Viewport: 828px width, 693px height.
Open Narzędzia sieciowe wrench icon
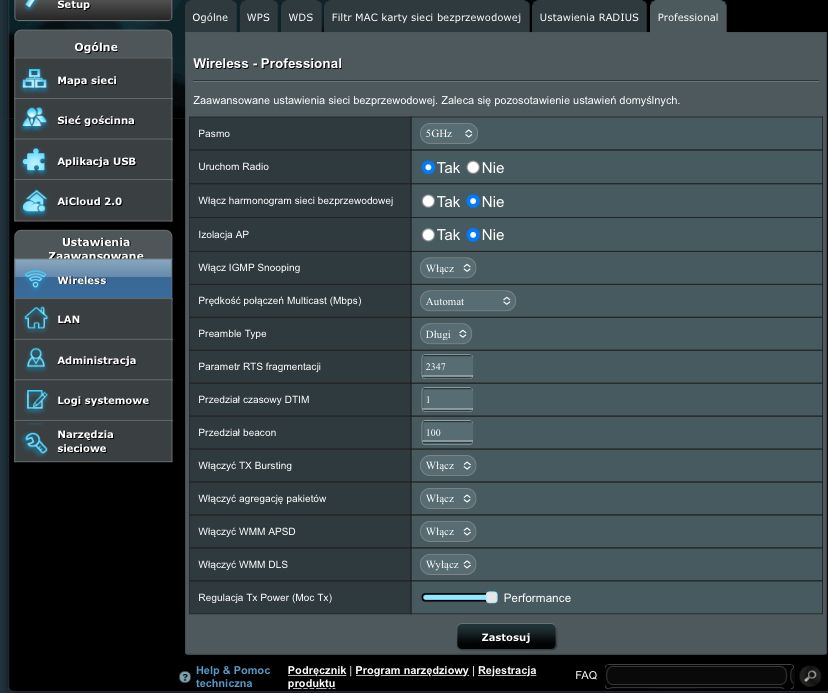pyautogui.click(x=35, y=441)
